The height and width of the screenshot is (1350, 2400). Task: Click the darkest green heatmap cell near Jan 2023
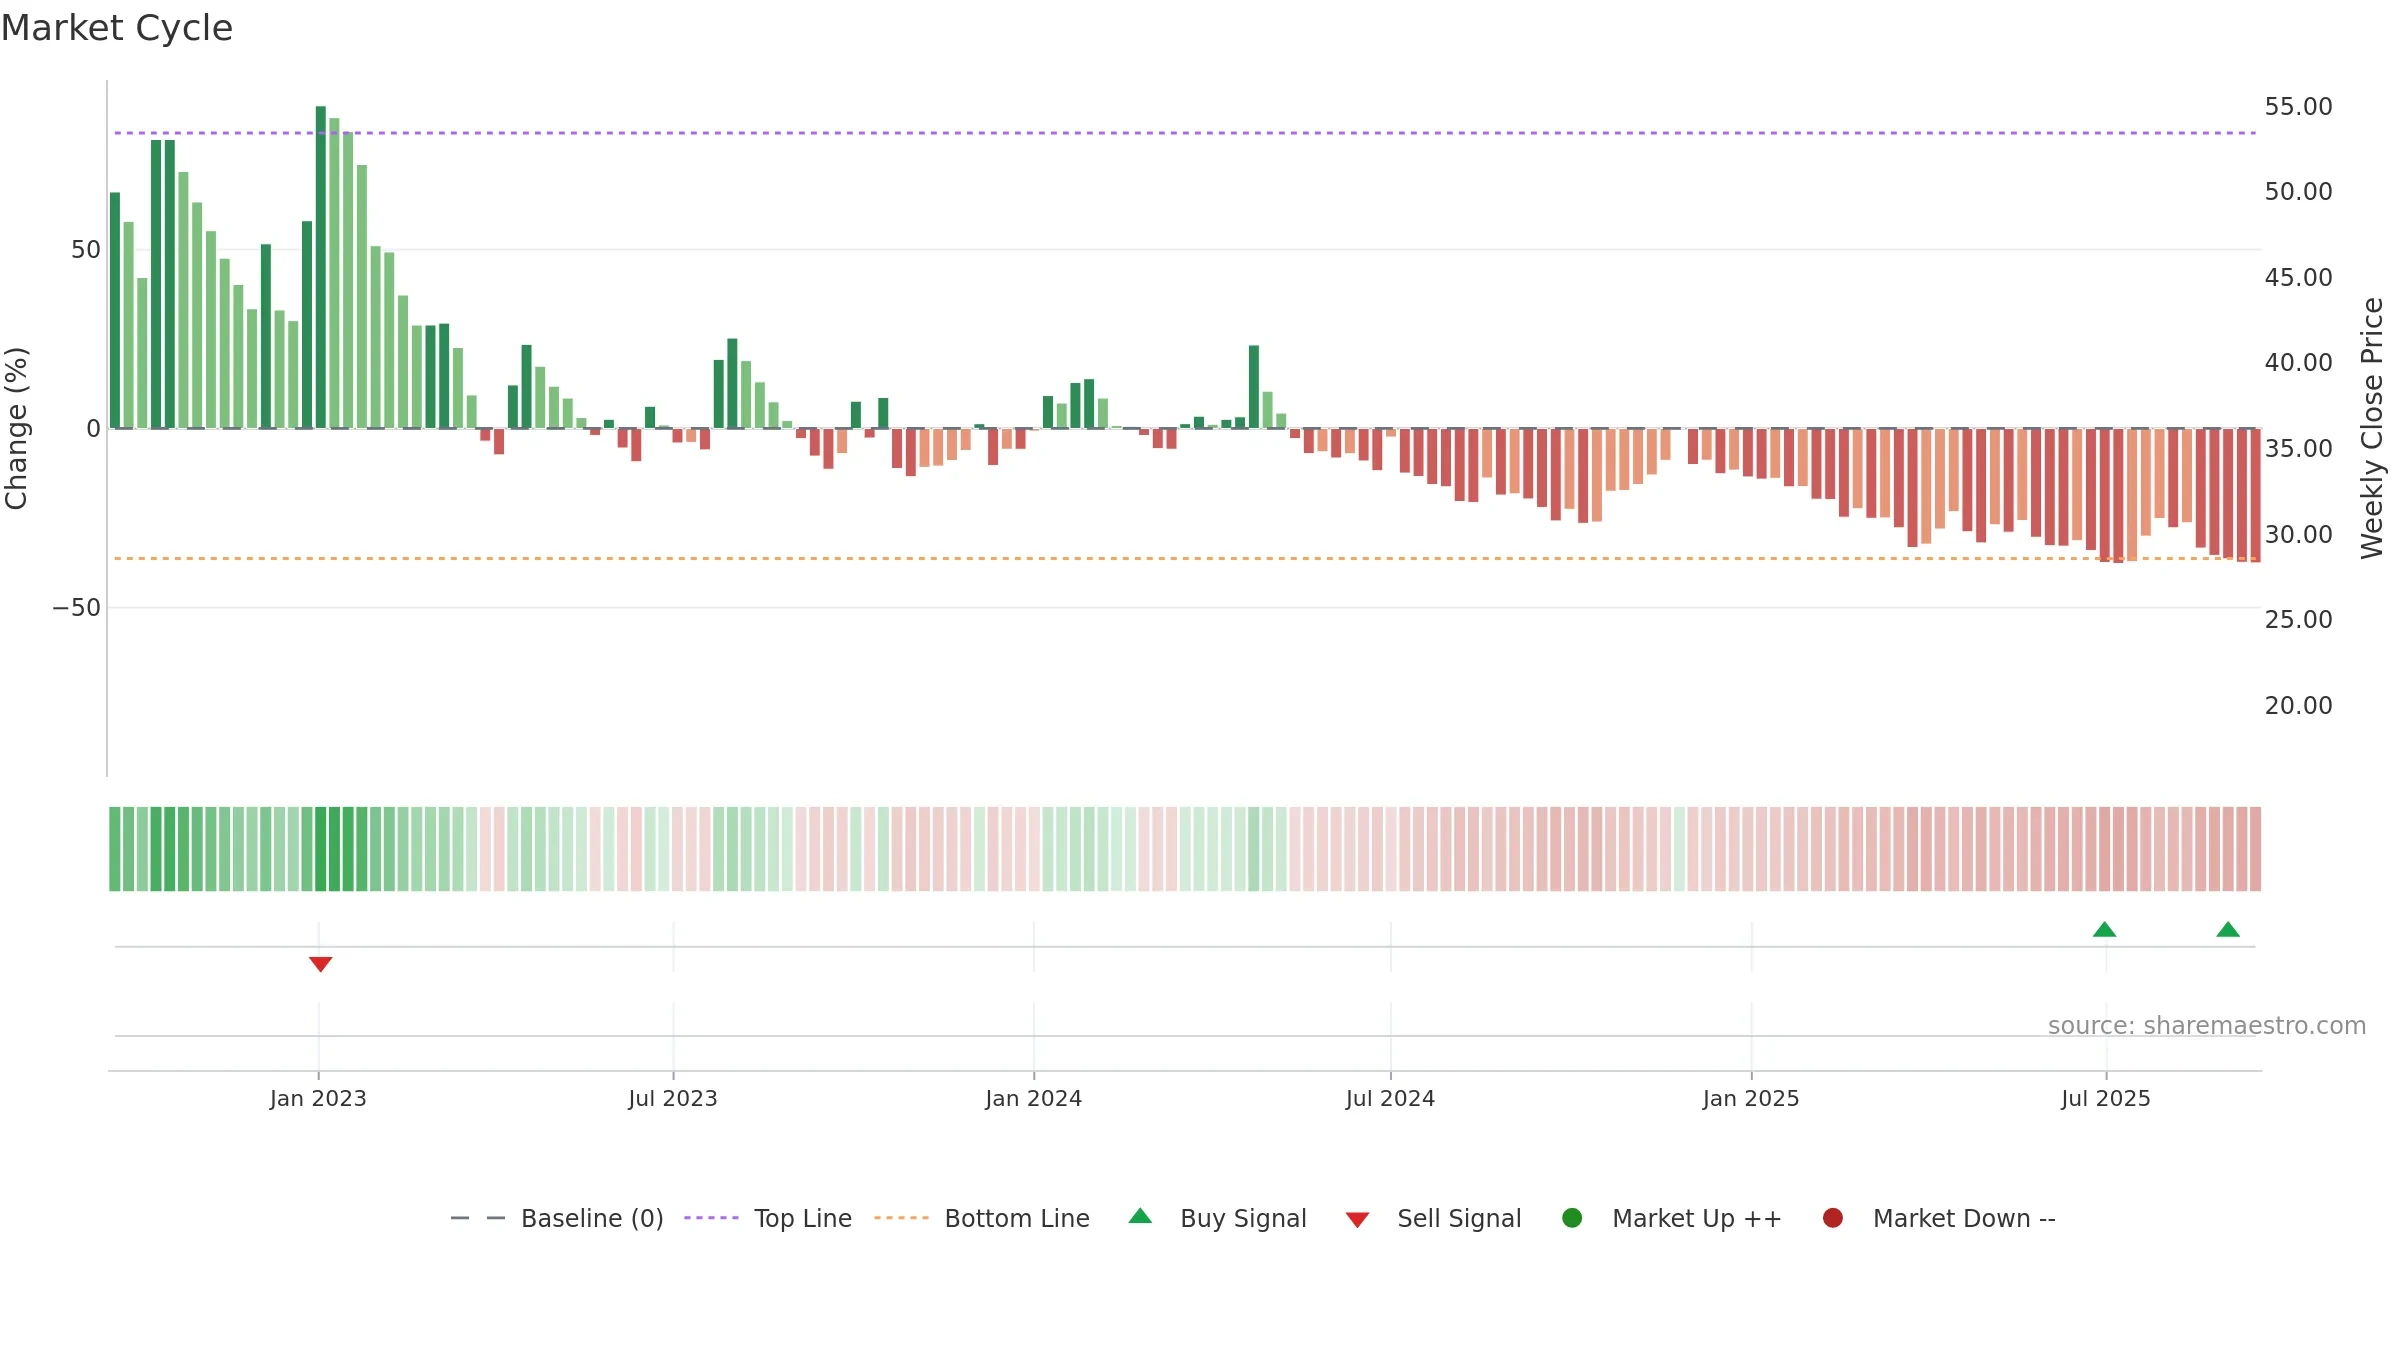click(x=321, y=849)
